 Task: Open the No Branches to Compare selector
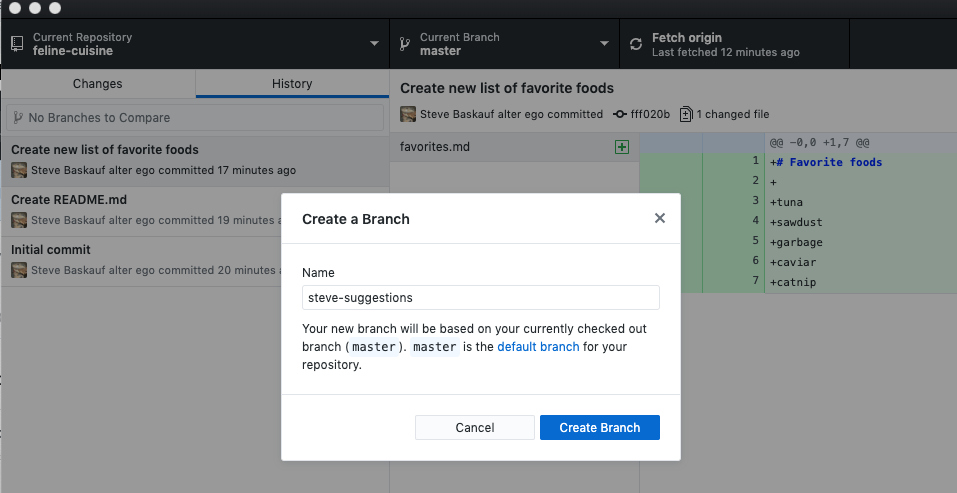(x=195, y=118)
